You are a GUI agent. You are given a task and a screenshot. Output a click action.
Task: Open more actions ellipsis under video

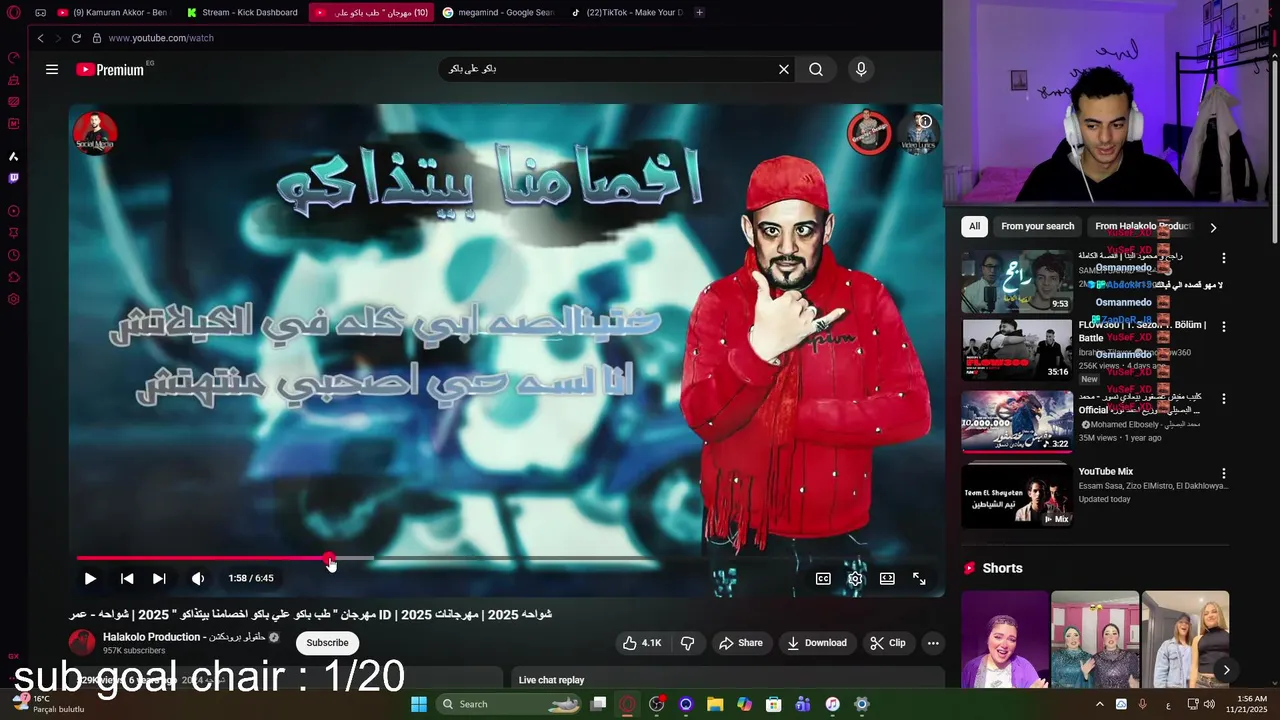pyautogui.click(x=933, y=643)
